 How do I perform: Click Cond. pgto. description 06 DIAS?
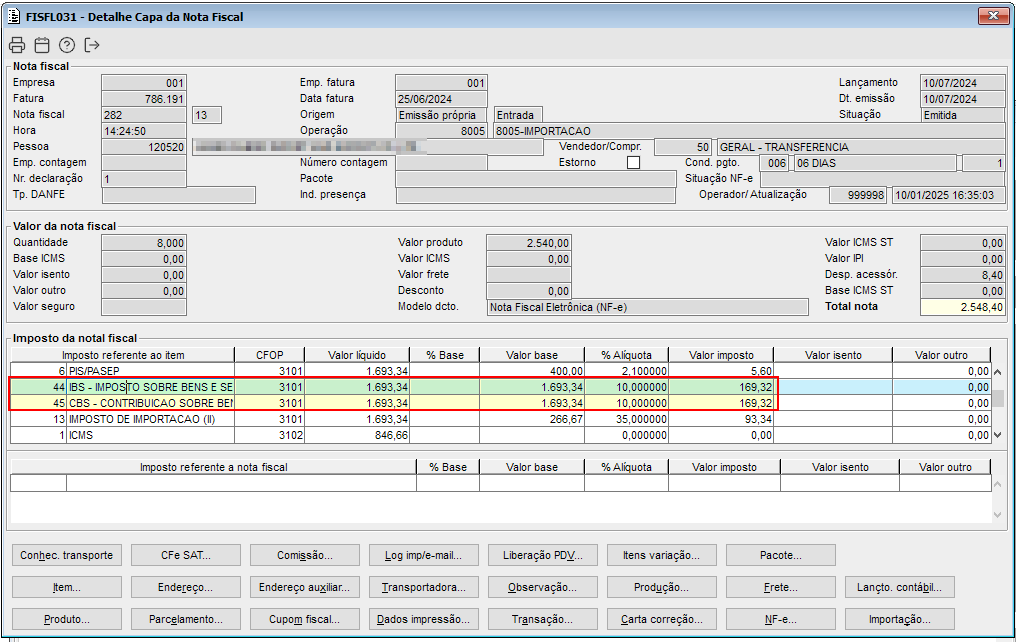[875, 163]
